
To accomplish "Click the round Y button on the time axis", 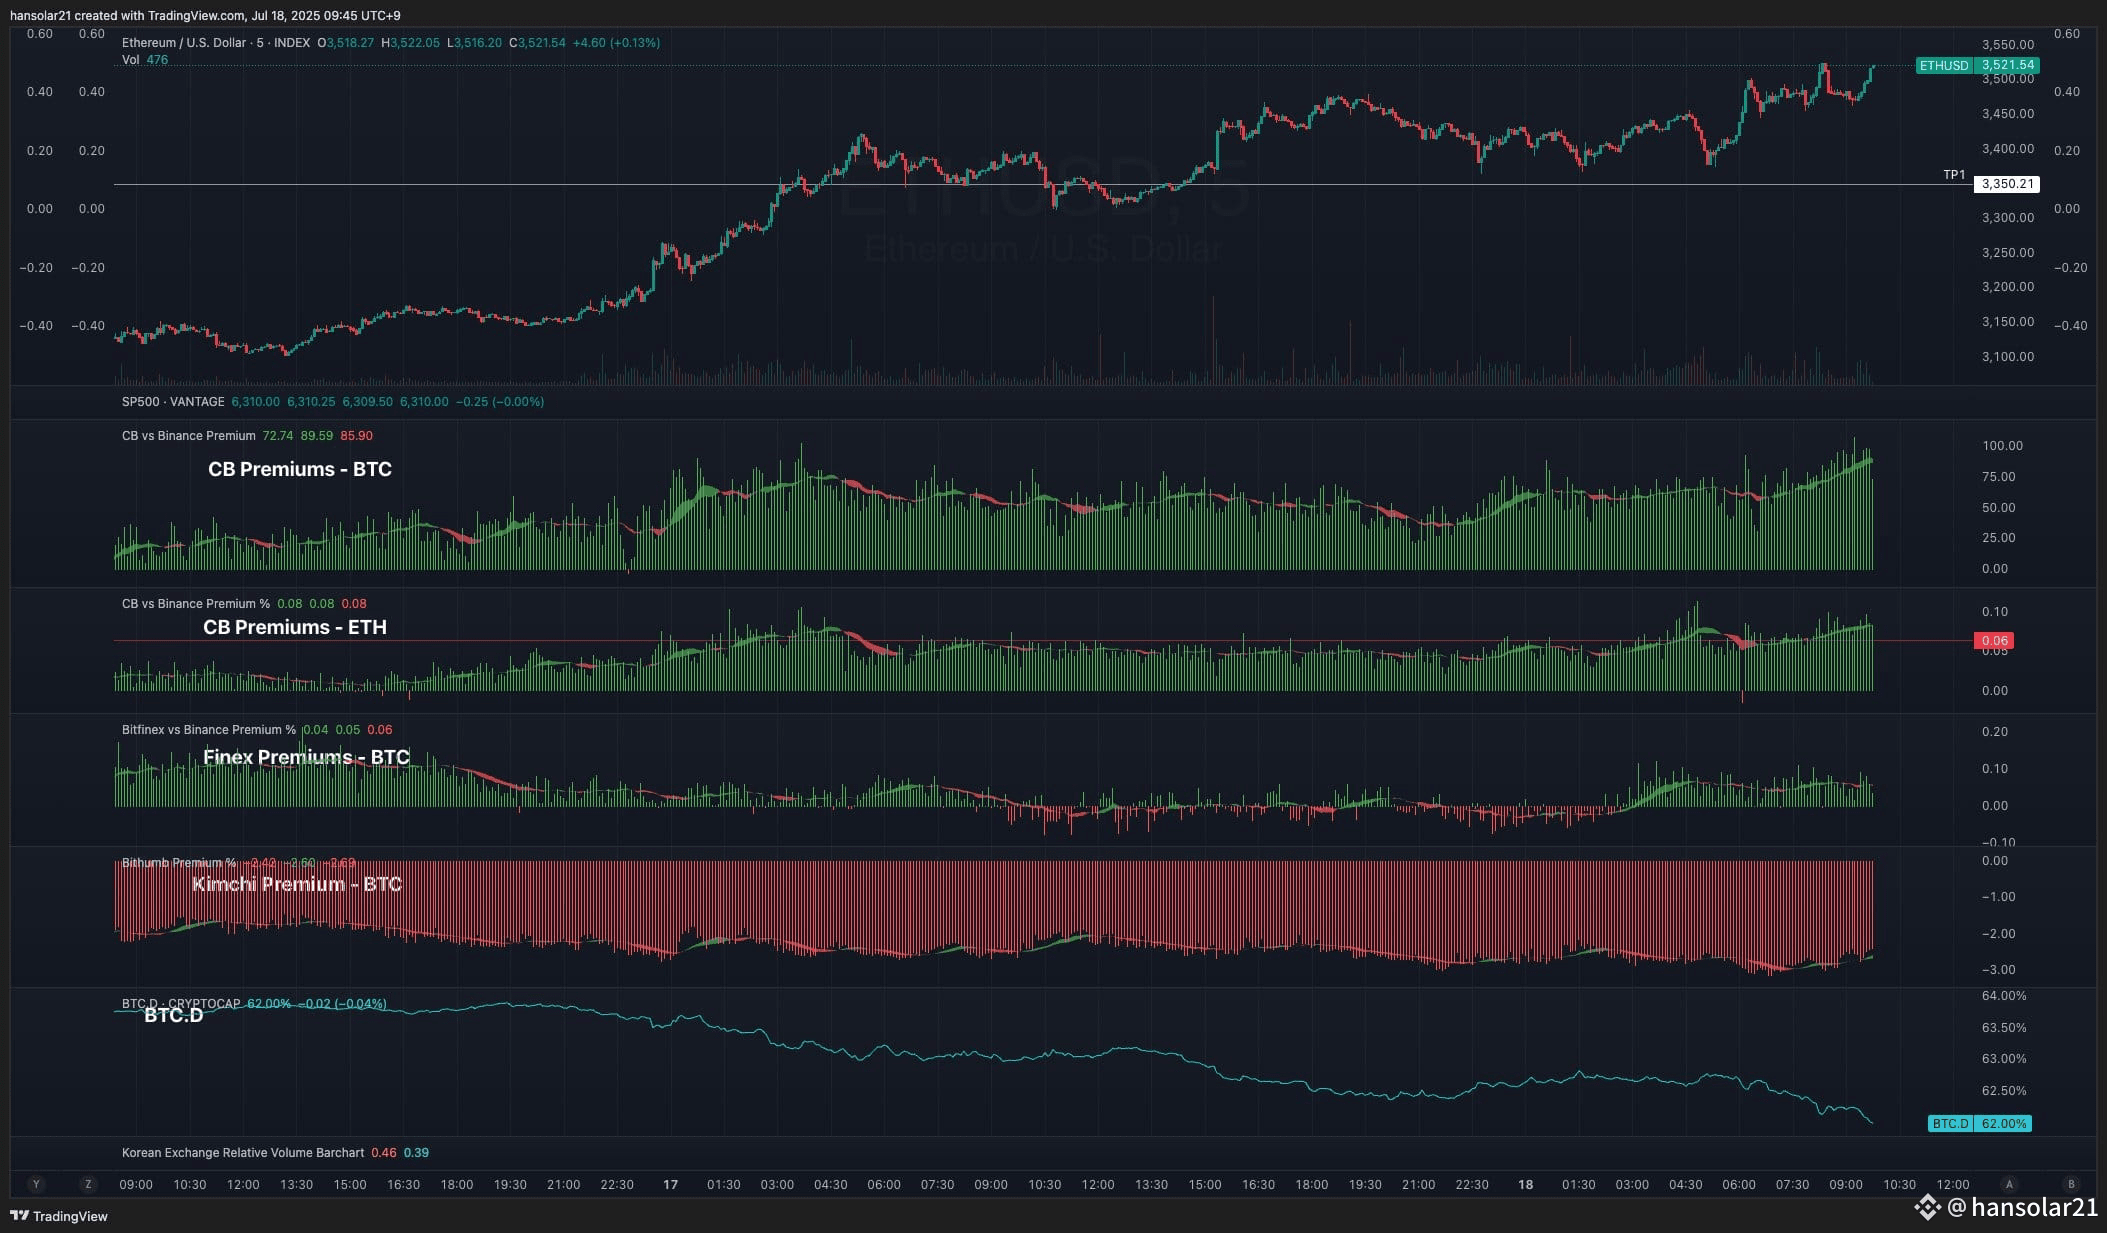I will tap(37, 1184).
